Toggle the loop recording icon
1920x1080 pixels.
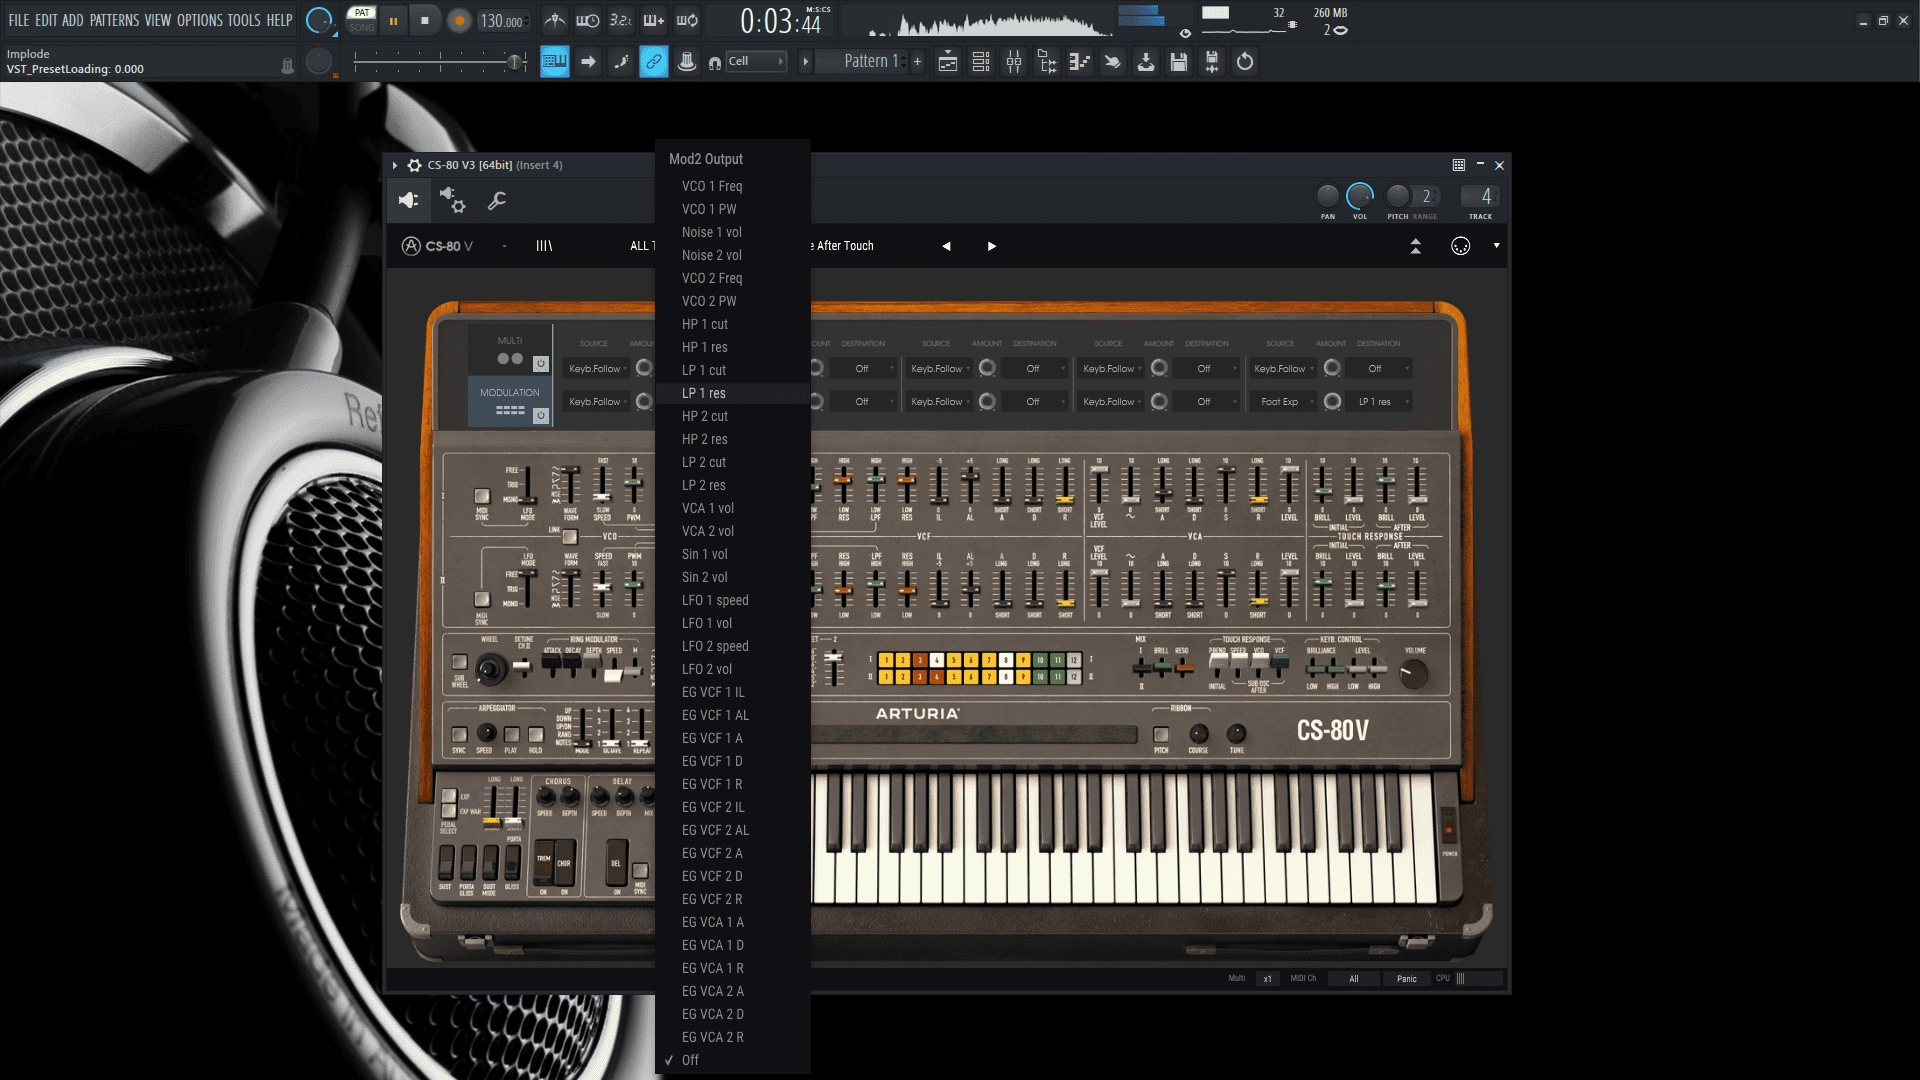[x=687, y=20]
